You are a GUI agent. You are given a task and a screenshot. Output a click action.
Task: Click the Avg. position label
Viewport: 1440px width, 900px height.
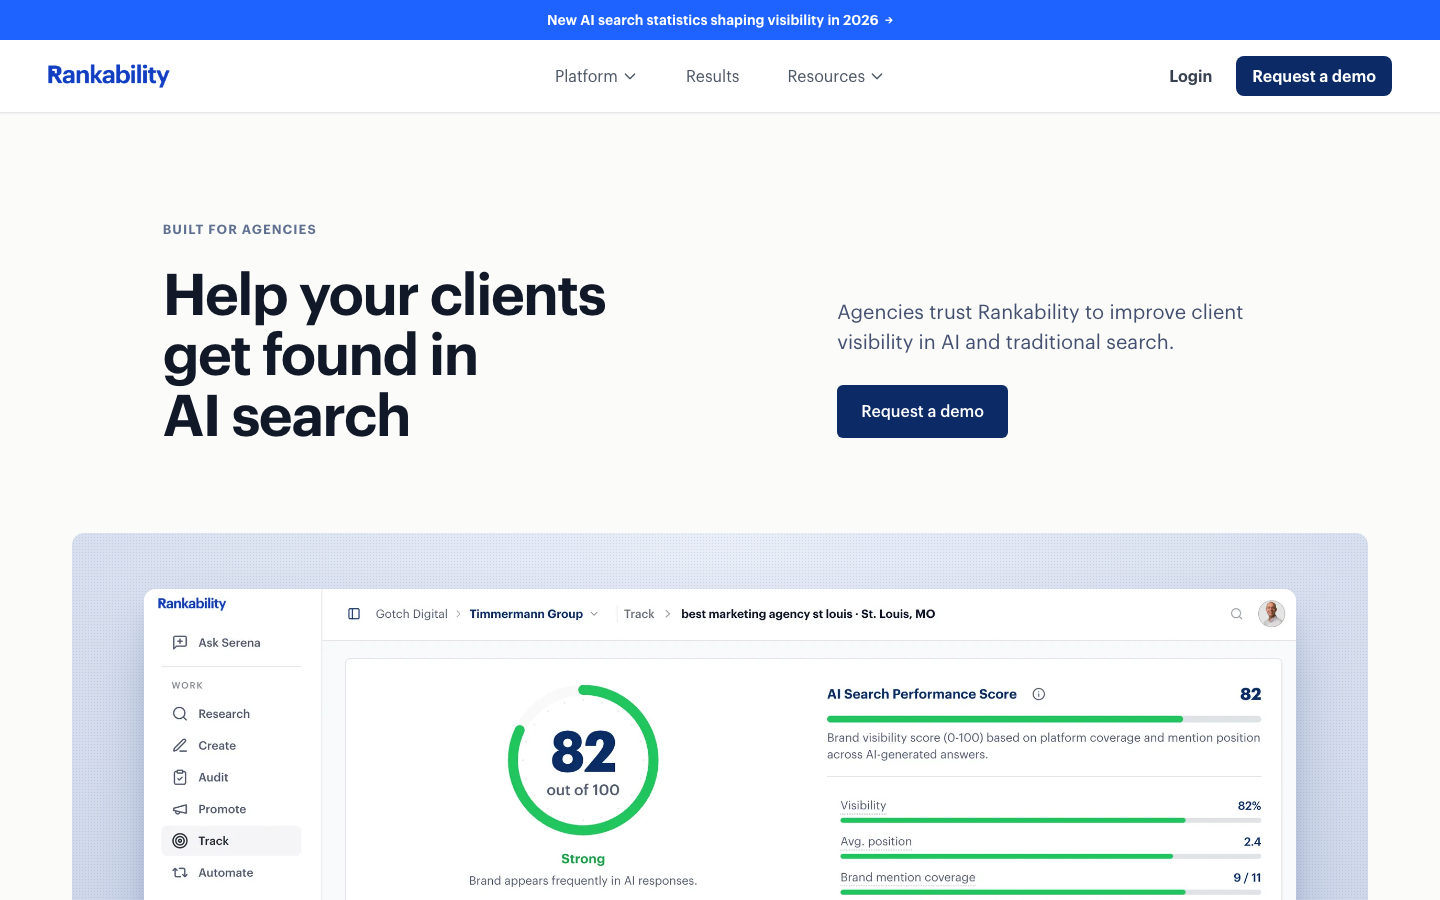point(876,841)
